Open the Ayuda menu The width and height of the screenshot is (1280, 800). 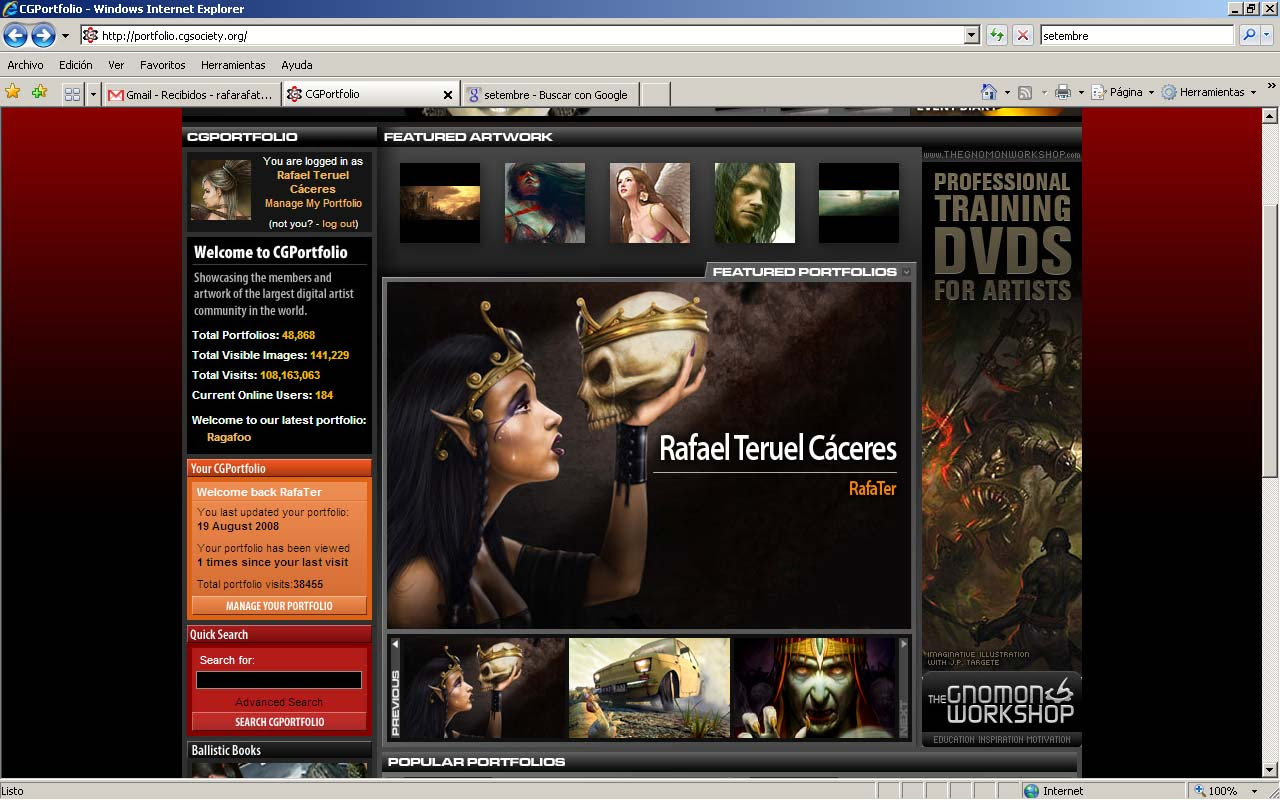point(297,65)
